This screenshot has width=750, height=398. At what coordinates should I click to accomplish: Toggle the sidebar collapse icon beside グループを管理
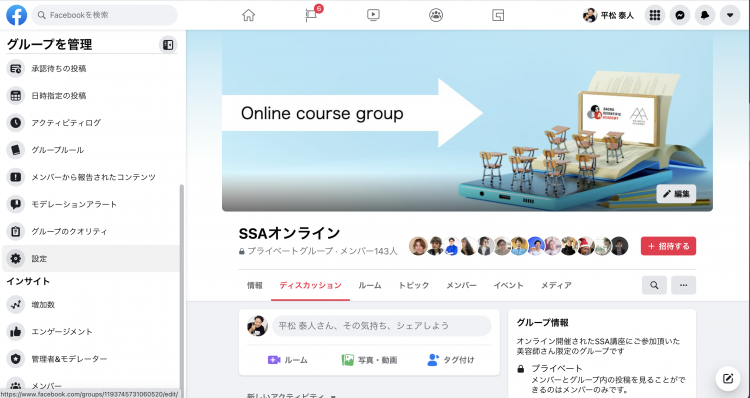[168, 44]
